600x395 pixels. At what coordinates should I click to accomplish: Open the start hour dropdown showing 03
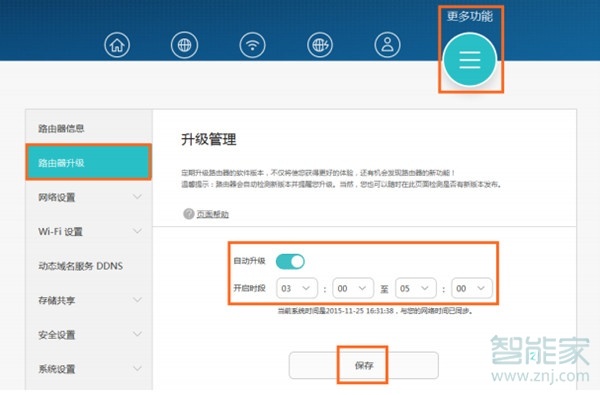click(297, 288)
